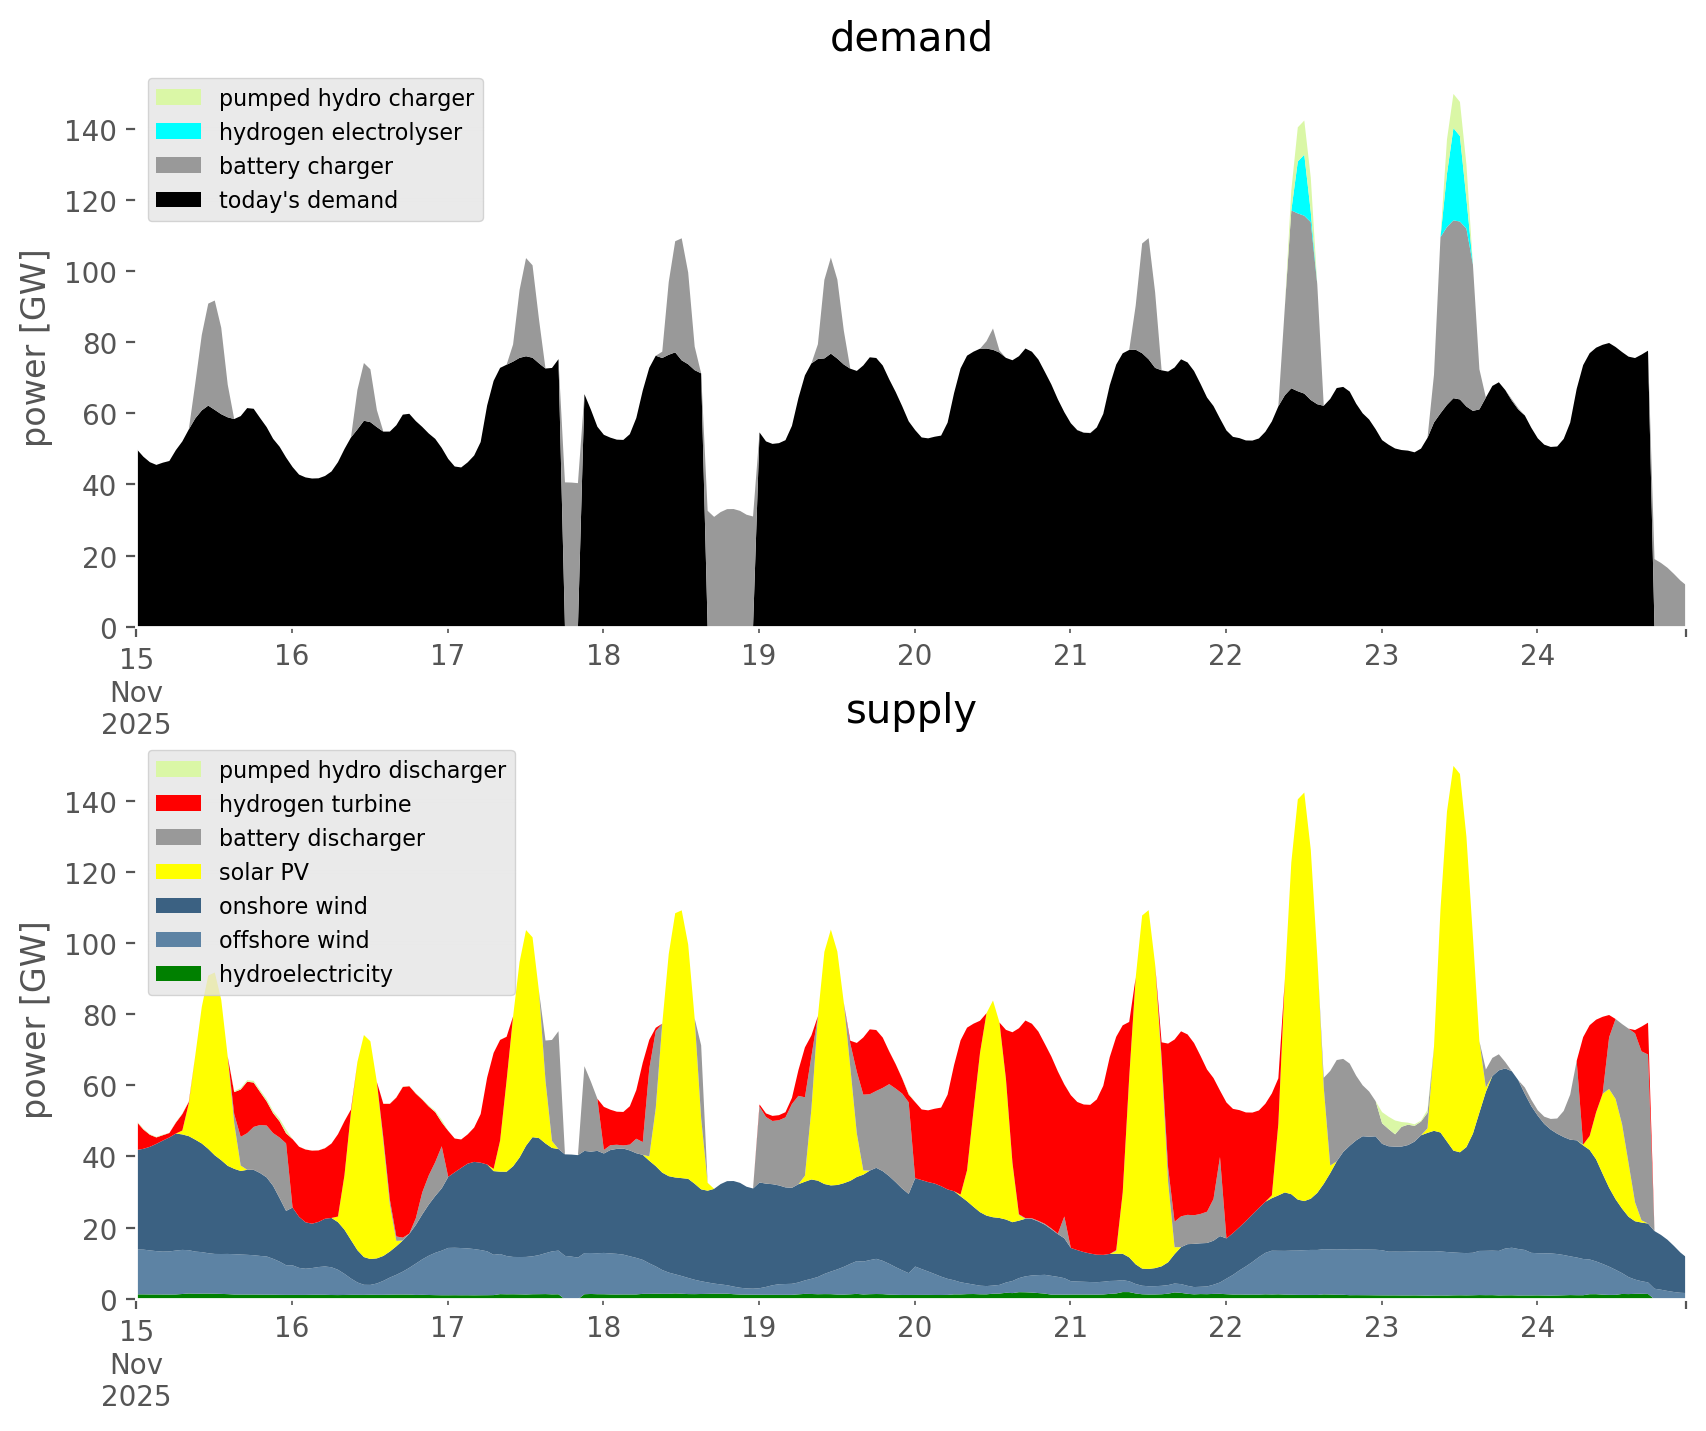
Task: Click the cyan hydrogen electrolyser legend swatch
Action: 179,132
